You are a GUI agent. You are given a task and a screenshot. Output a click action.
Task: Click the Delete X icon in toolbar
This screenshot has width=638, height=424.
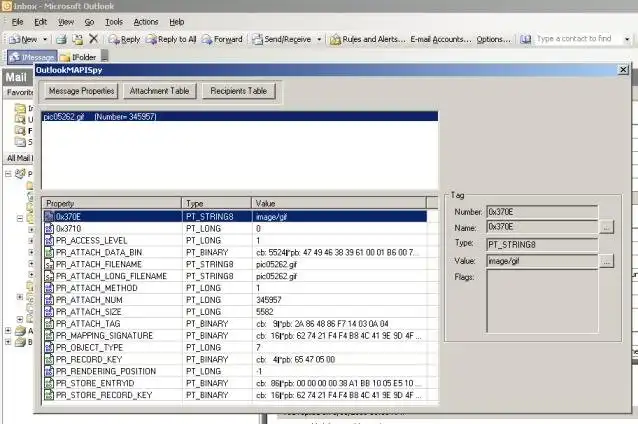pyautogui.click(x=94, y=39)
